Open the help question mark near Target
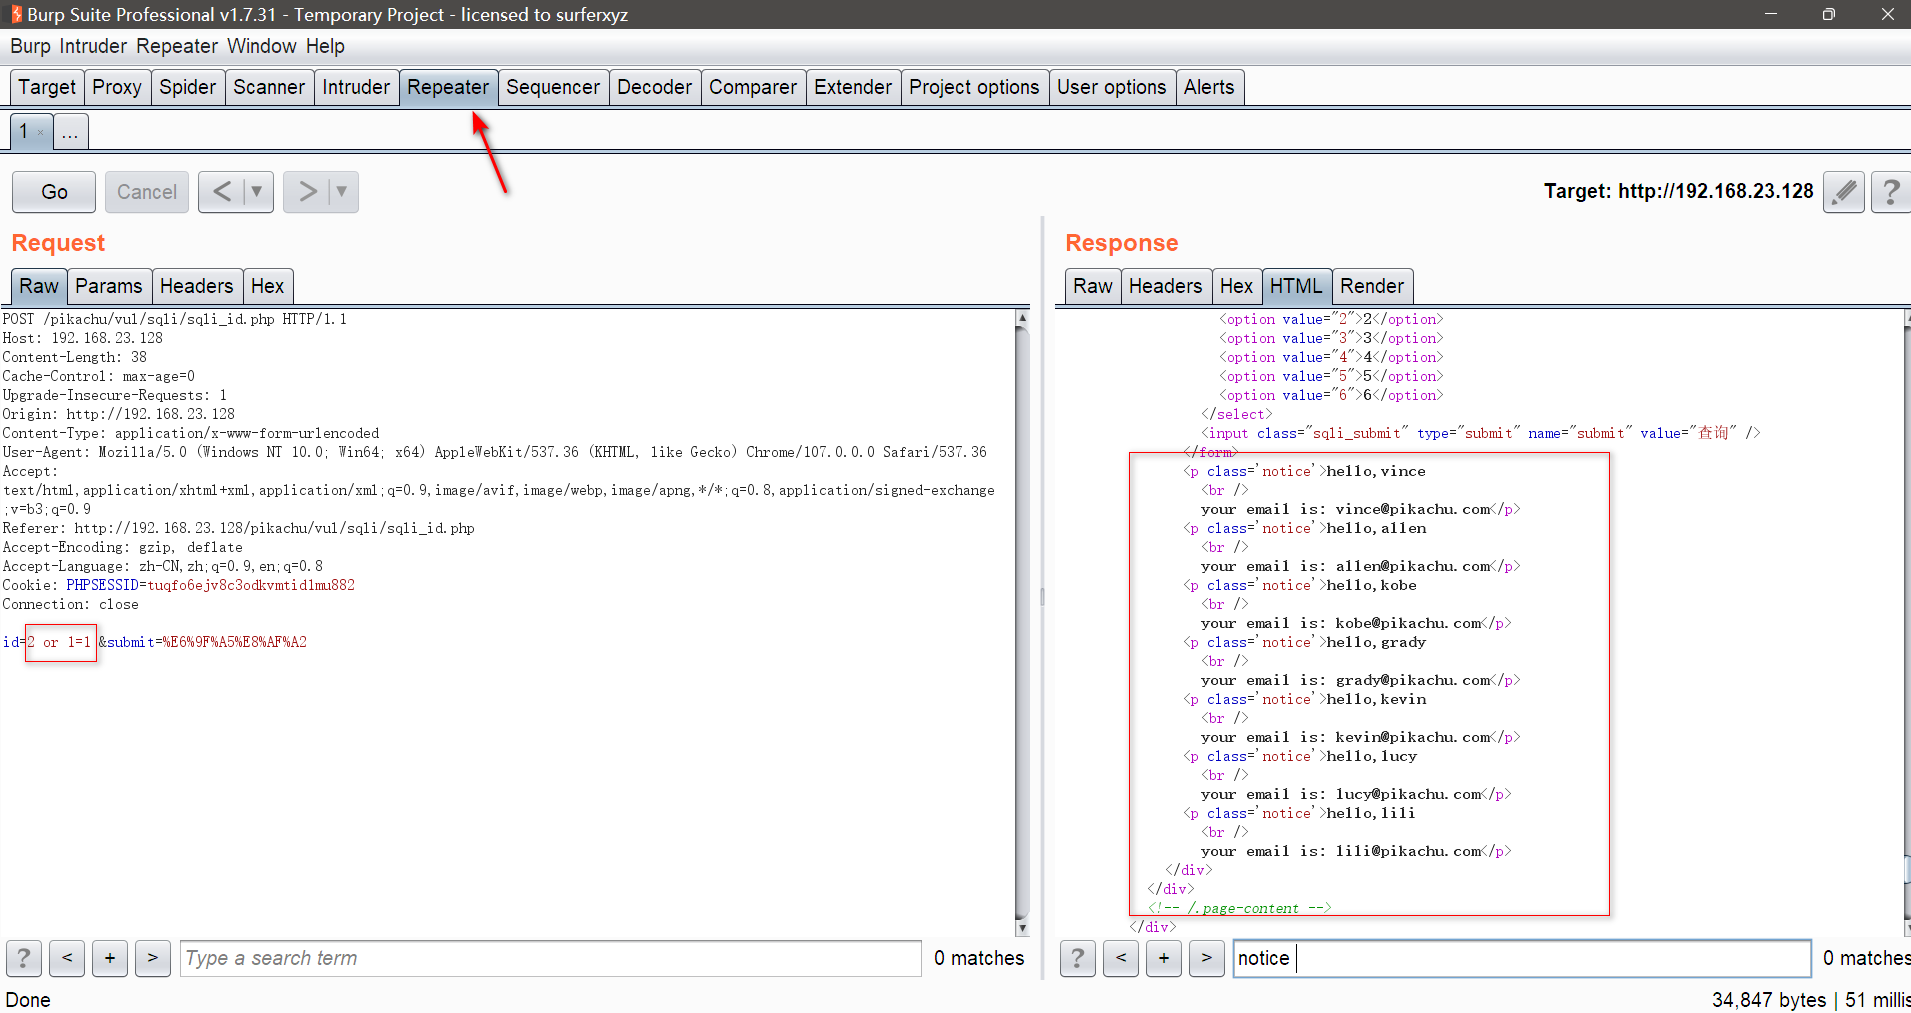1911x1013 pixels. (1890, 191)
